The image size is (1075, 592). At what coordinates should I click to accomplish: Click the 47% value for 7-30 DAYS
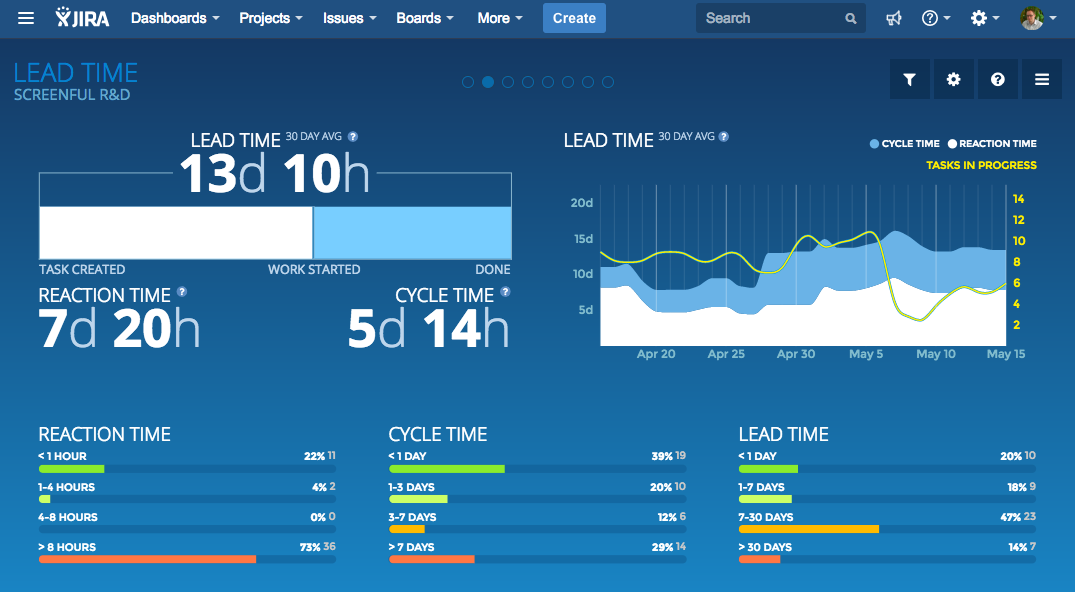(x=1011, y=517)
